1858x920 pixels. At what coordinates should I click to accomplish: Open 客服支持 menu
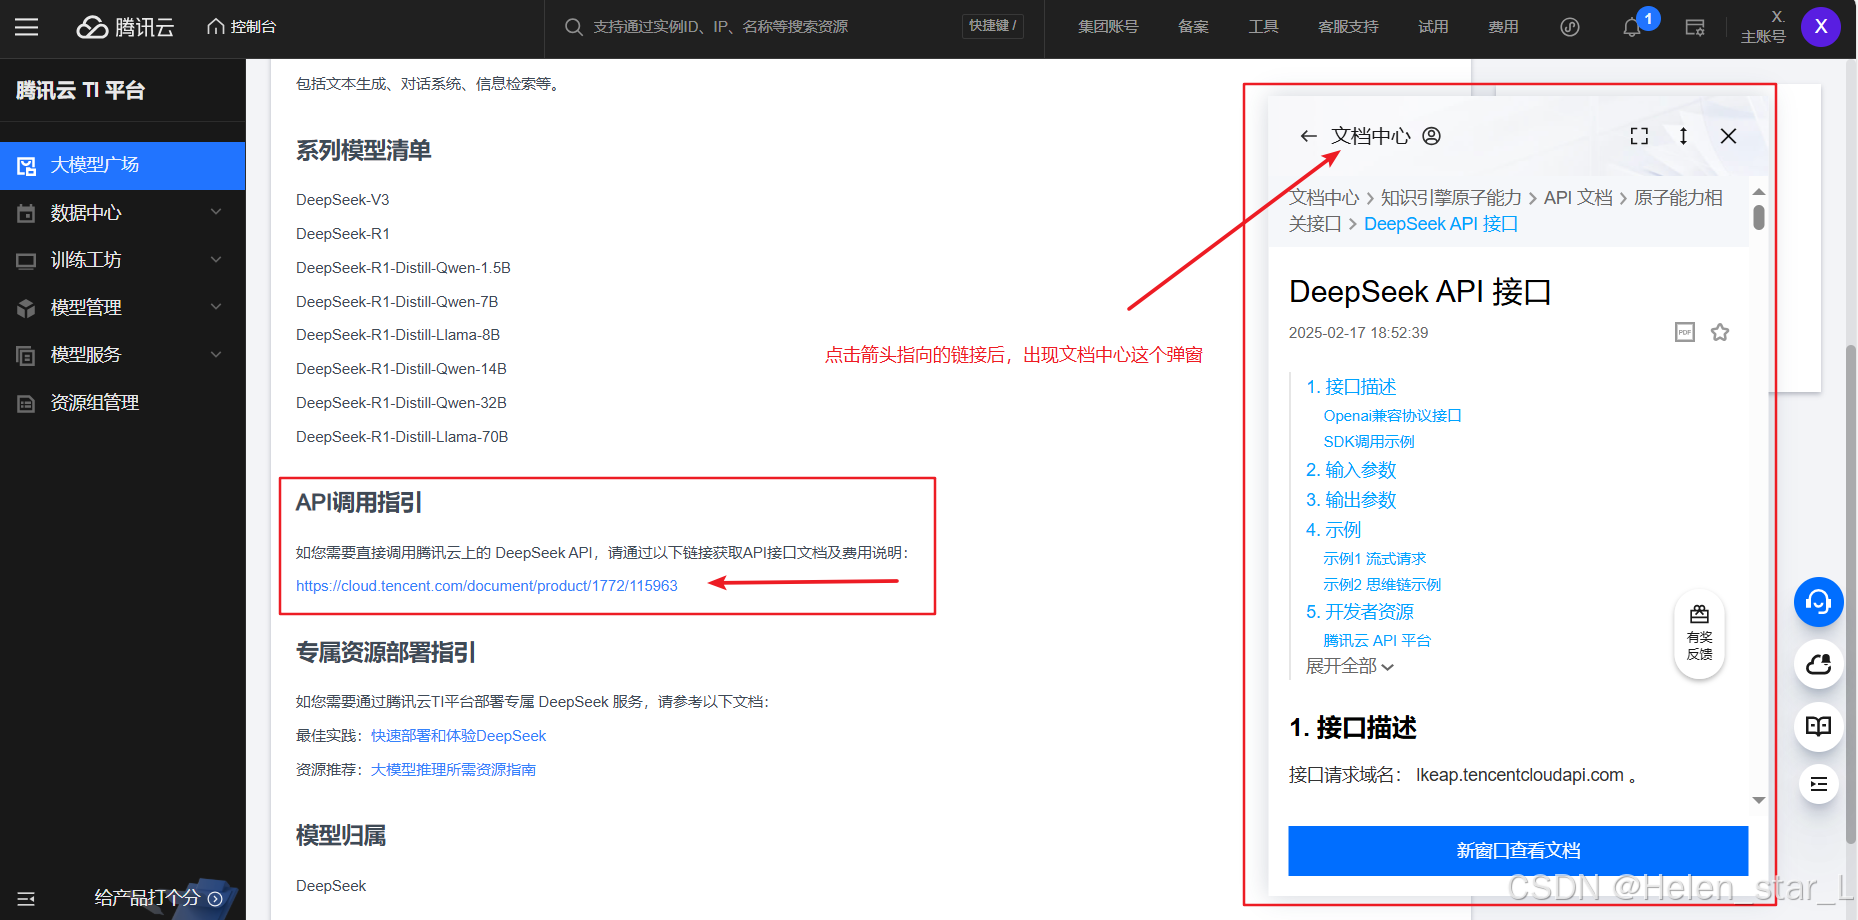coord(1348,27)
